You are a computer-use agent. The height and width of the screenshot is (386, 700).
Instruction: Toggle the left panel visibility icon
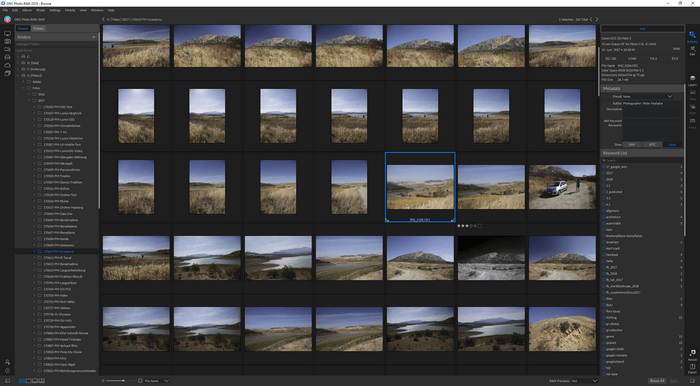[7, 381]
